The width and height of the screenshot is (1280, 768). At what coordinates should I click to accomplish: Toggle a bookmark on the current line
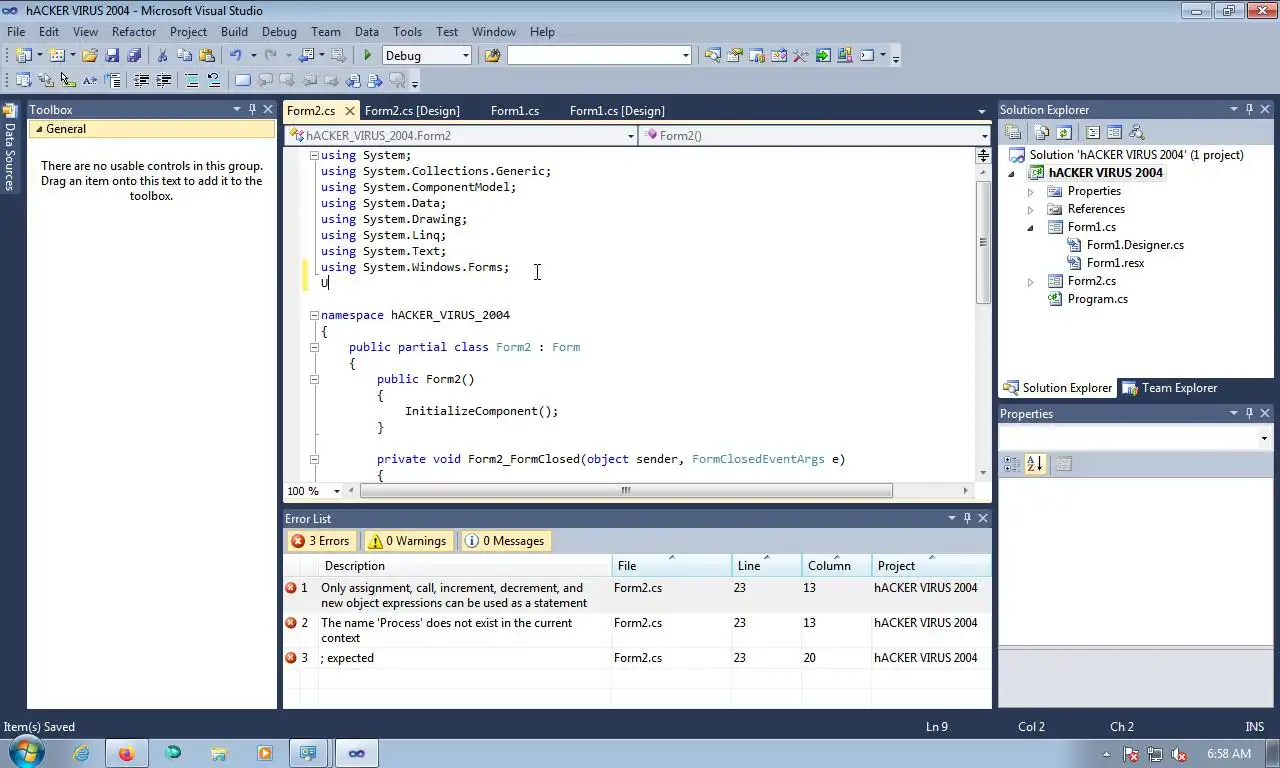[242, 81]
